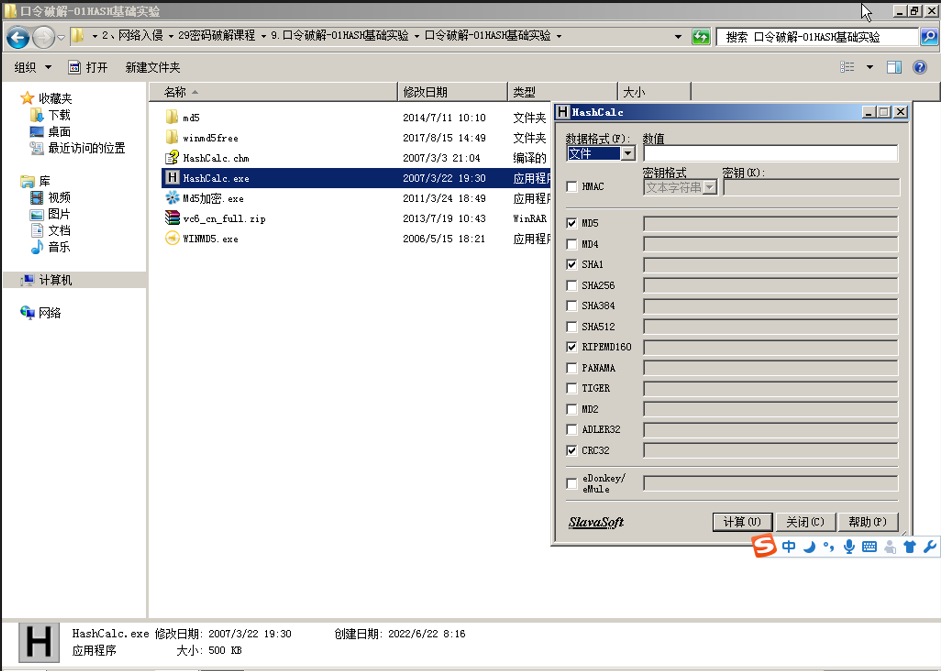941x671 pixels.
Task: Expand the 29密码破解课程 breadcrumb arrow
Action: click(x=263, y=37)
